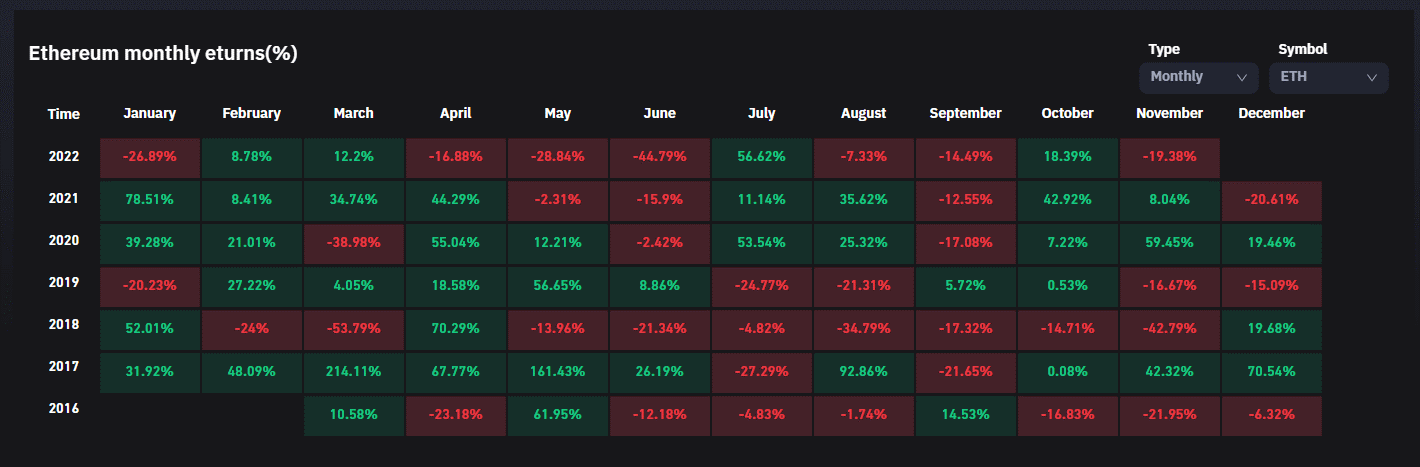Open the Monthly type dropdown
The height and width of the screenshot is (467, 1420).
[x=1198, y=77]
